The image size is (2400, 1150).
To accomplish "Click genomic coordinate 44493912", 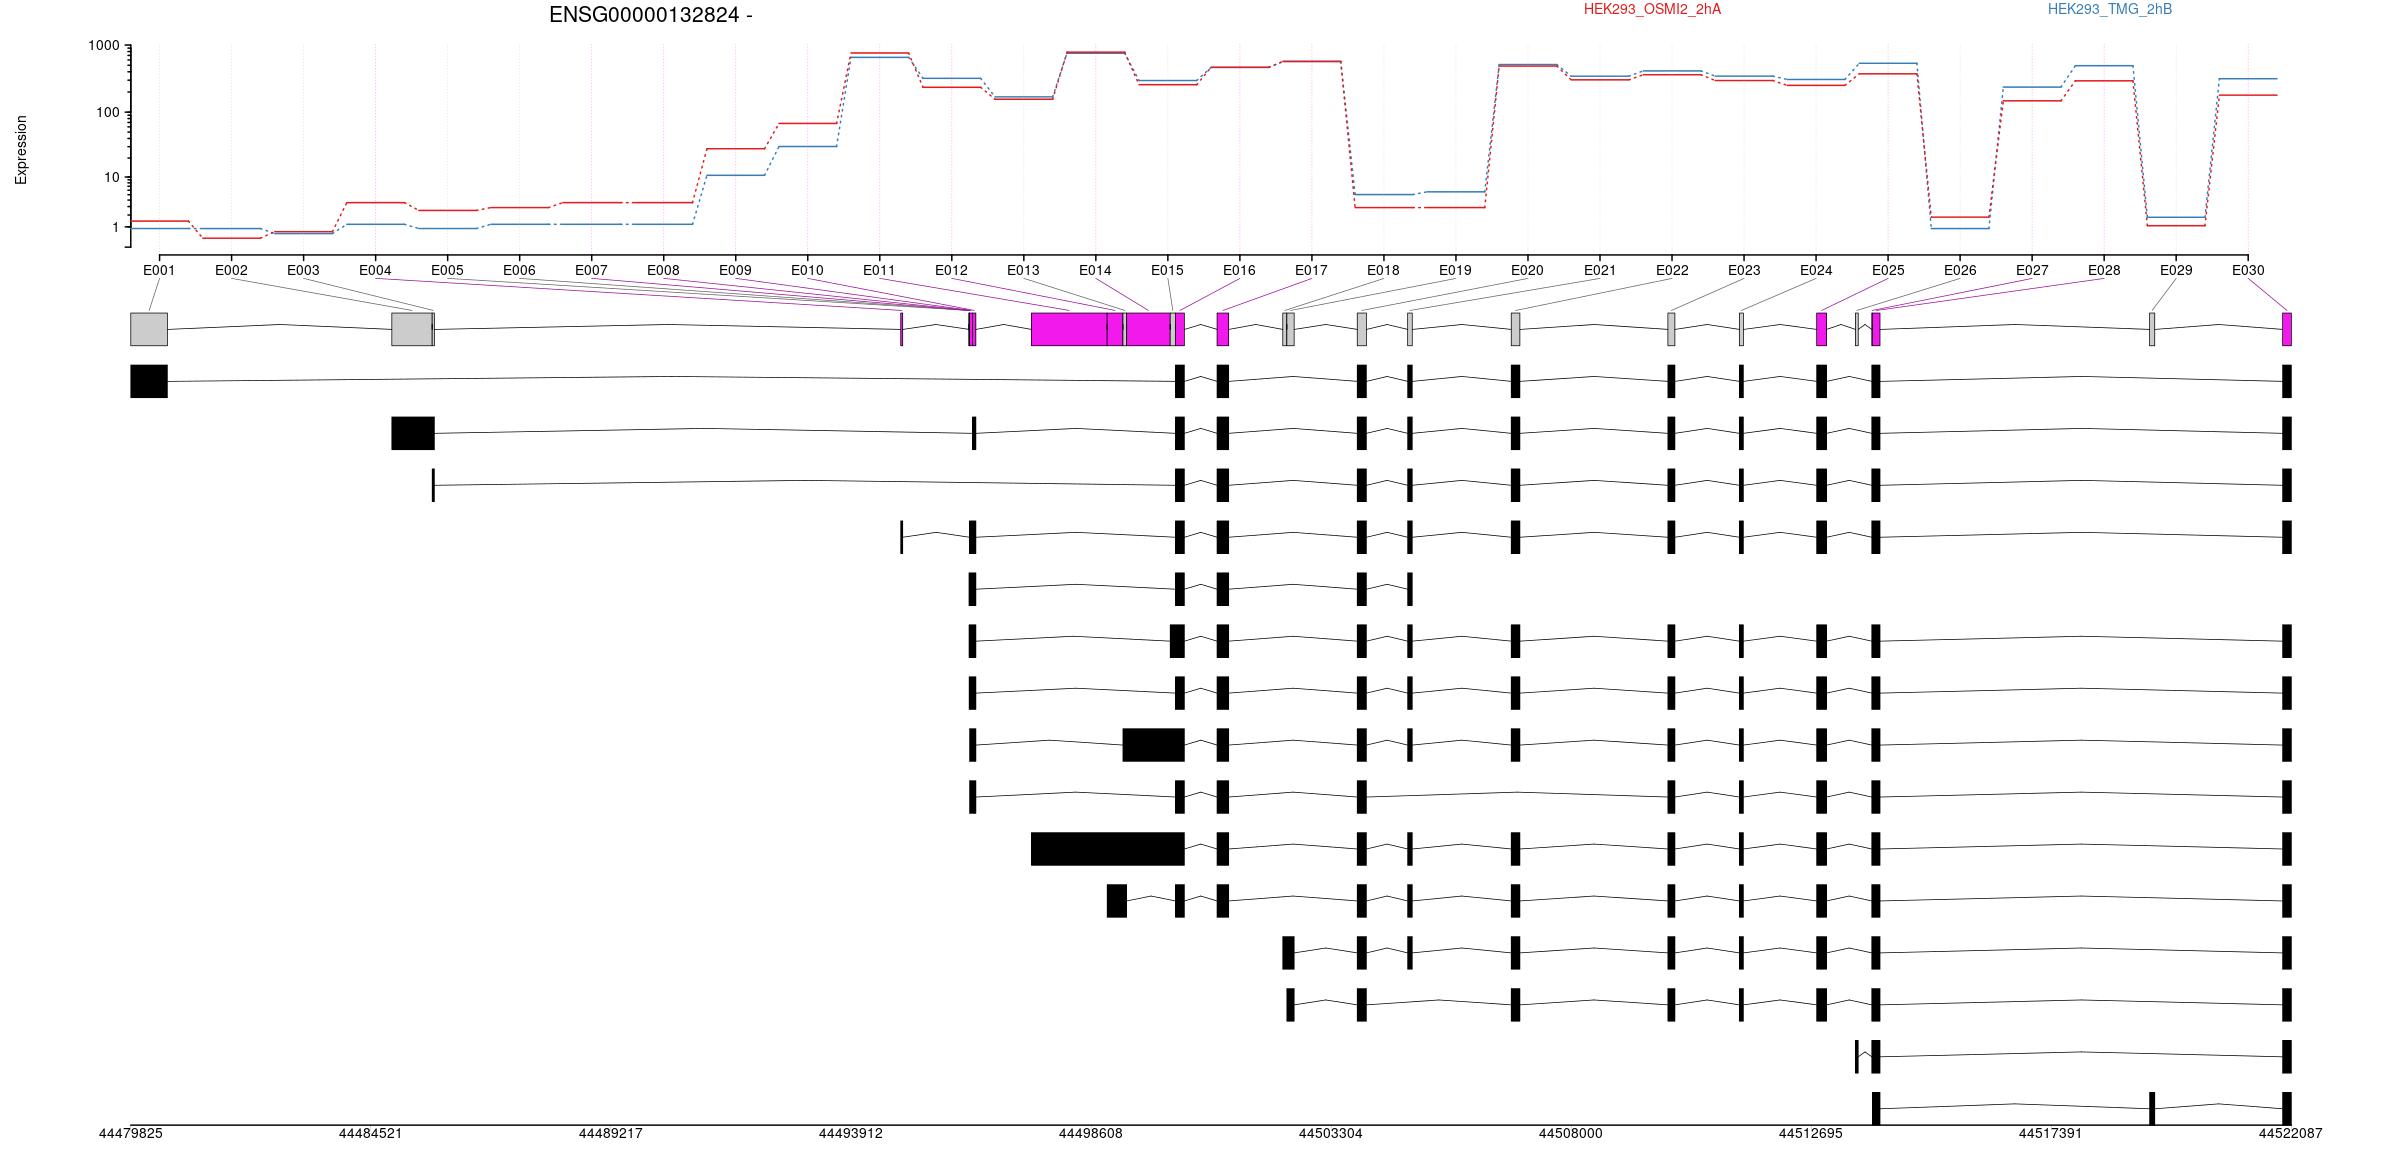I will pyautogui.click(x=851, y=1134).
